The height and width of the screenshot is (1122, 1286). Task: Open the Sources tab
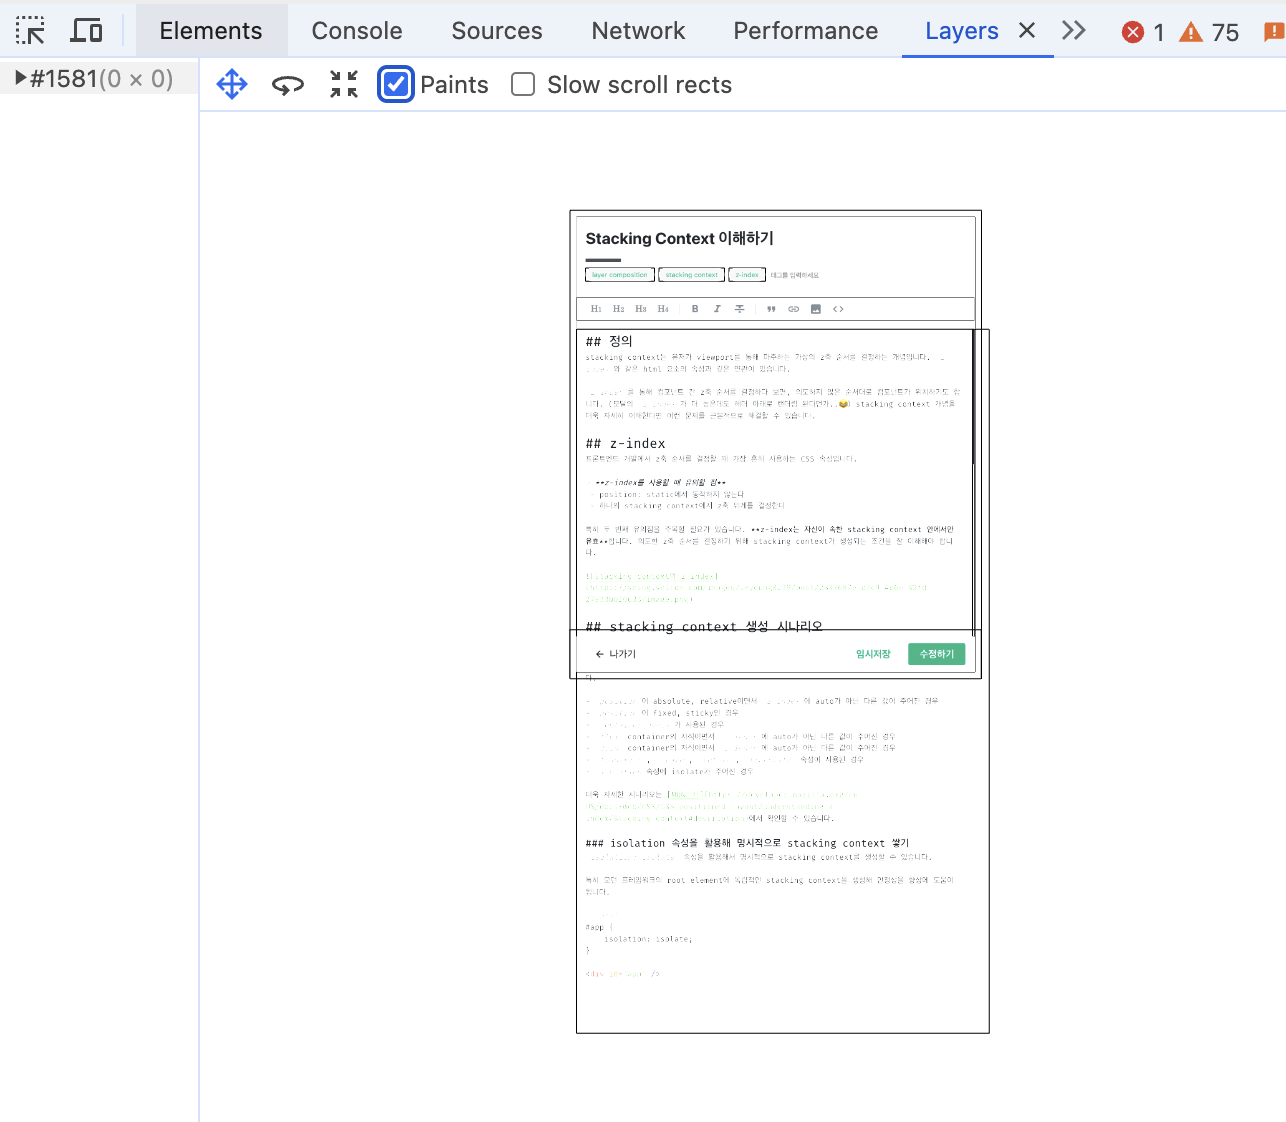[497, 31]
